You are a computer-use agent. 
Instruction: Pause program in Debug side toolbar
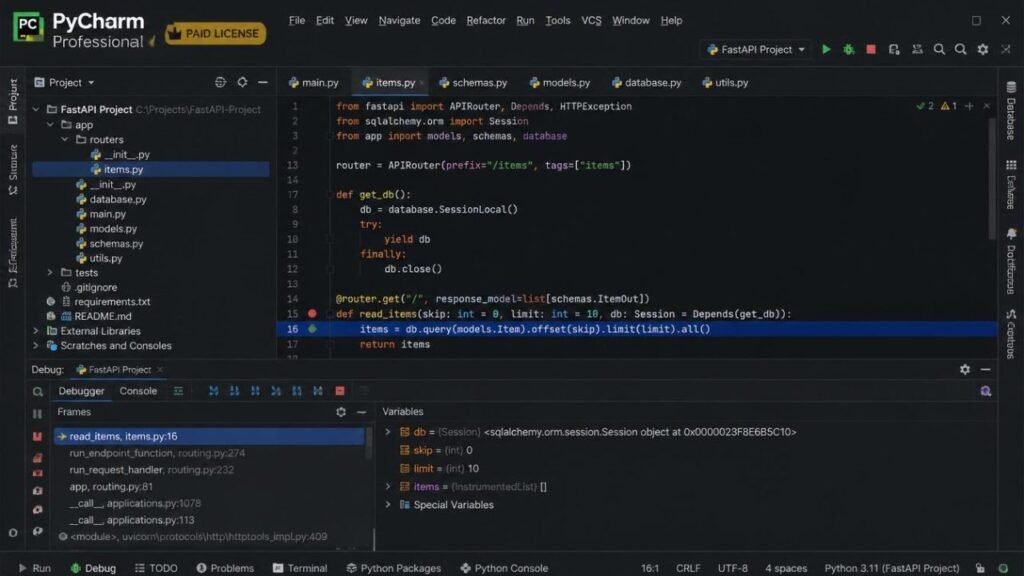pos(37,414)
